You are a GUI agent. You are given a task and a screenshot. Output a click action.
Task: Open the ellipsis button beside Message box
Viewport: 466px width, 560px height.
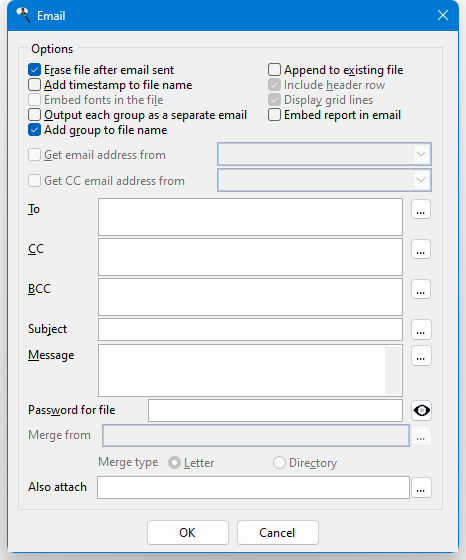(x=421, y=356)
